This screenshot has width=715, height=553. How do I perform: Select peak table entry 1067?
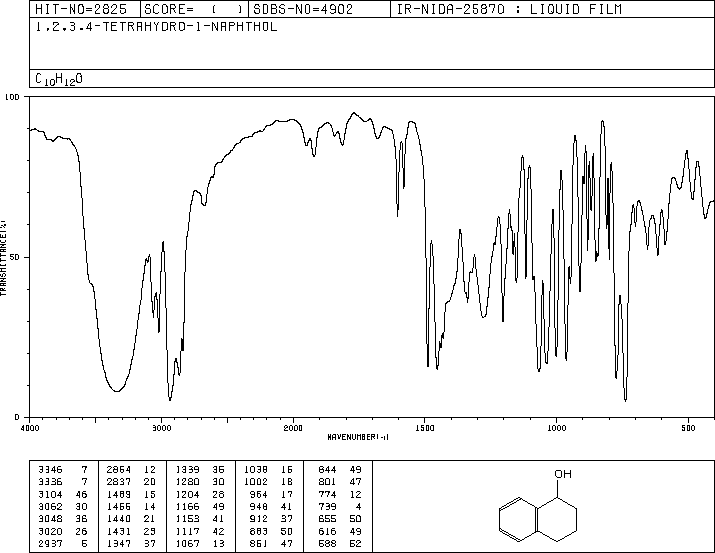pos(187,543)
